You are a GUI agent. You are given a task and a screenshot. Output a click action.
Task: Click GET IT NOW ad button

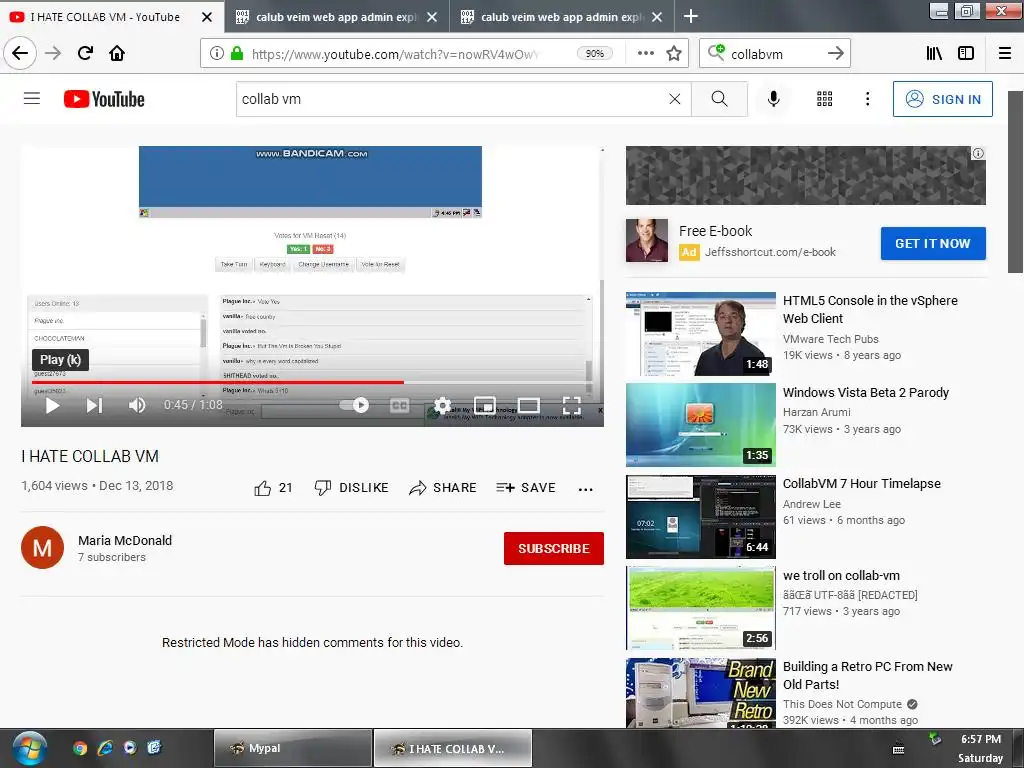(x=933, y=244)
